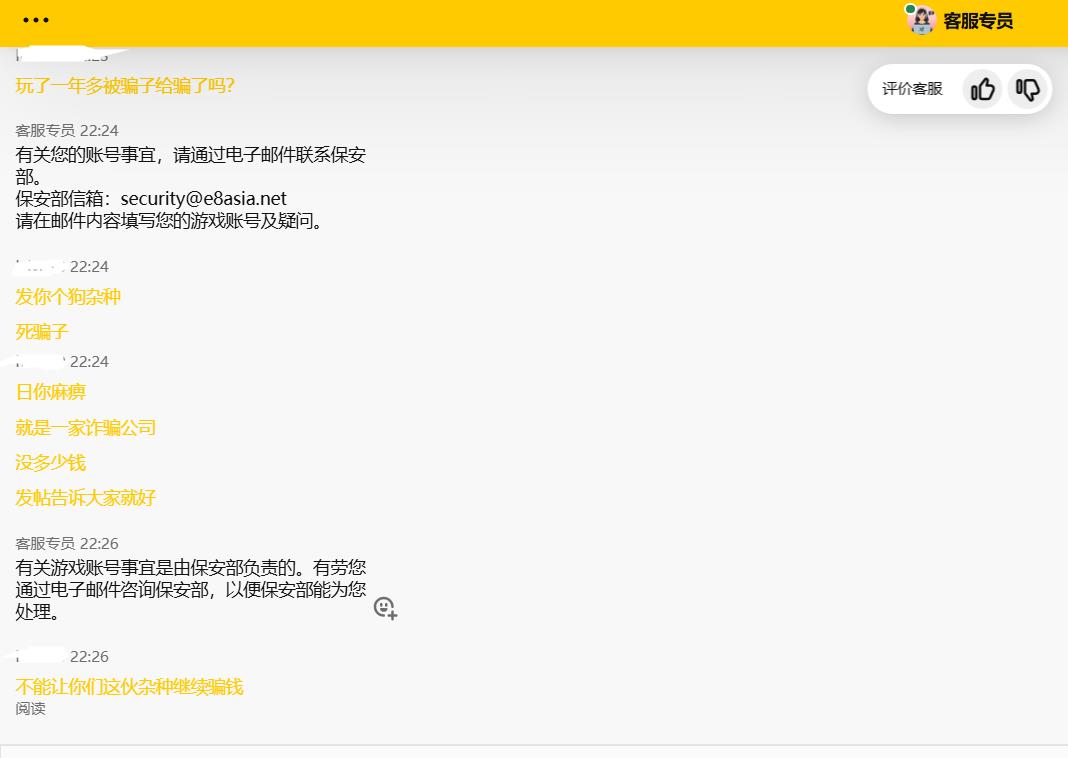1068x758 pixels.
Task: Open the three-dot options menu
Action: click(x=36, y=20)
